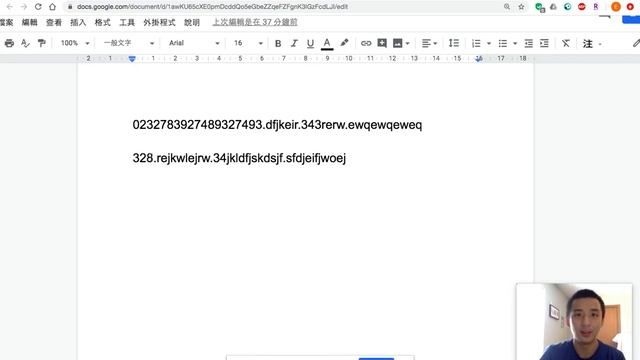Open the orange profile avatar
Viewport: 640px width, 360px height.
(x=616, y=7)
